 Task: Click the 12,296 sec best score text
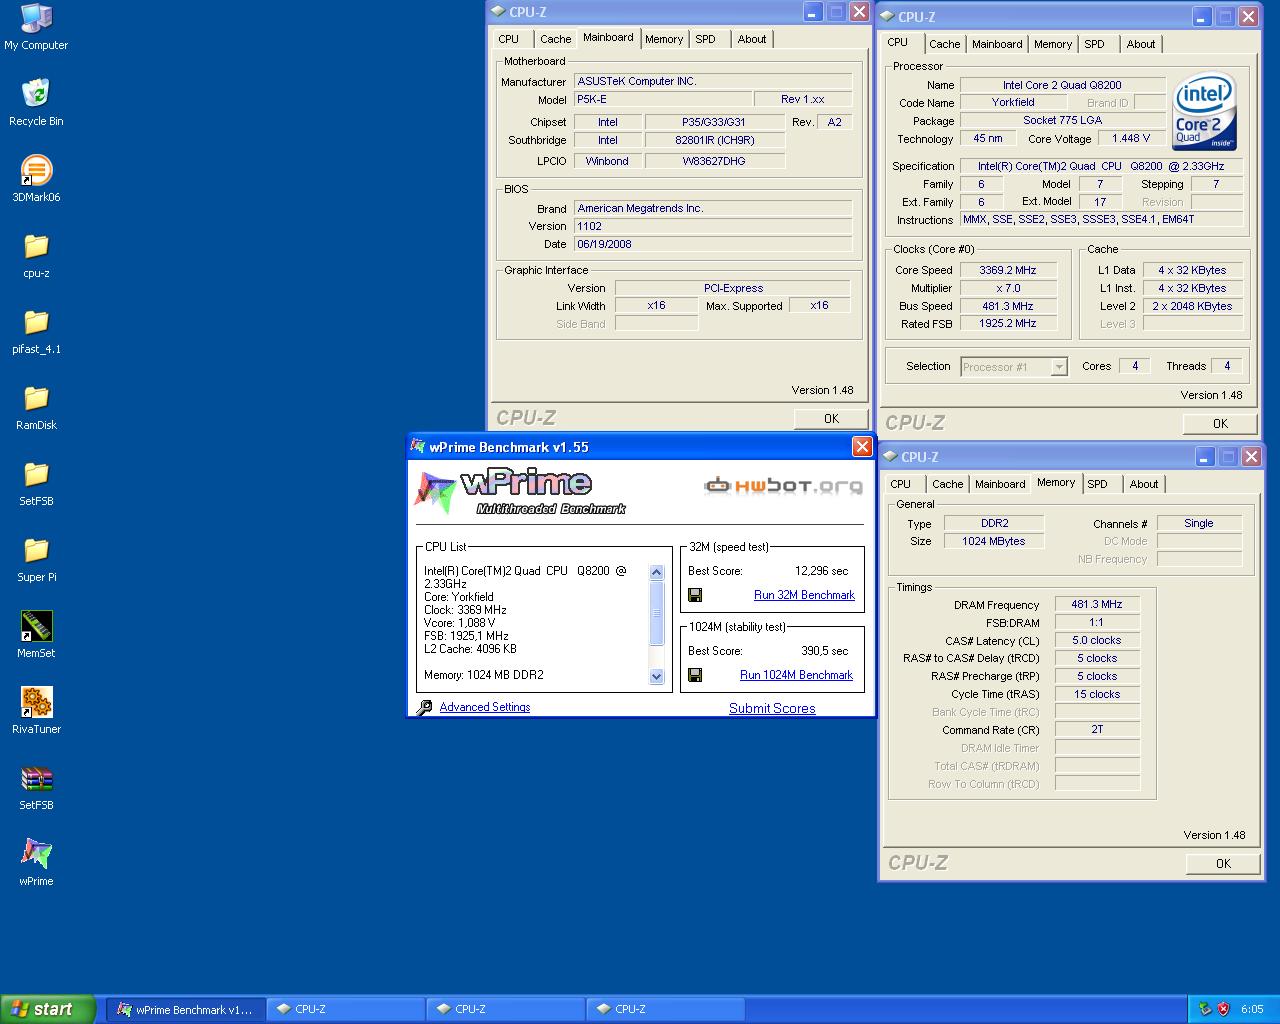821,571
